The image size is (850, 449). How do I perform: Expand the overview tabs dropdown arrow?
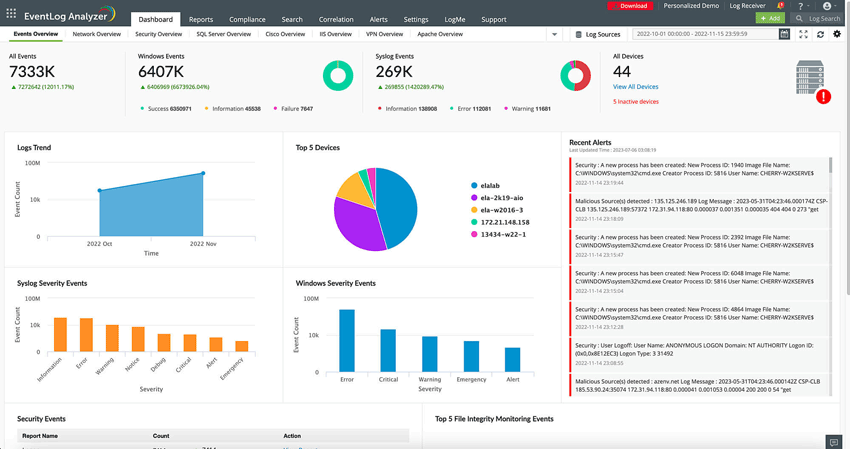(554, 34)
